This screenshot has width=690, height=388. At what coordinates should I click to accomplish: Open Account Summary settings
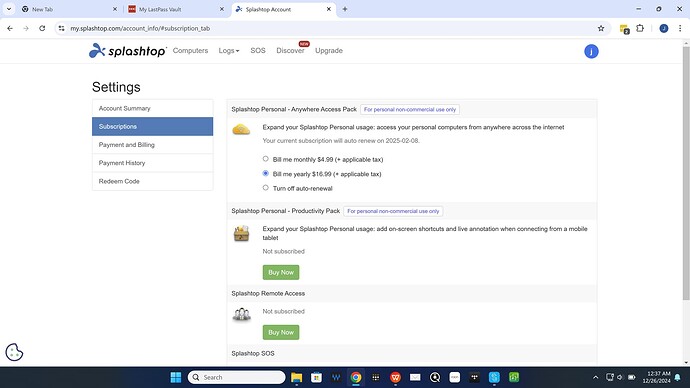pos(152,108)
